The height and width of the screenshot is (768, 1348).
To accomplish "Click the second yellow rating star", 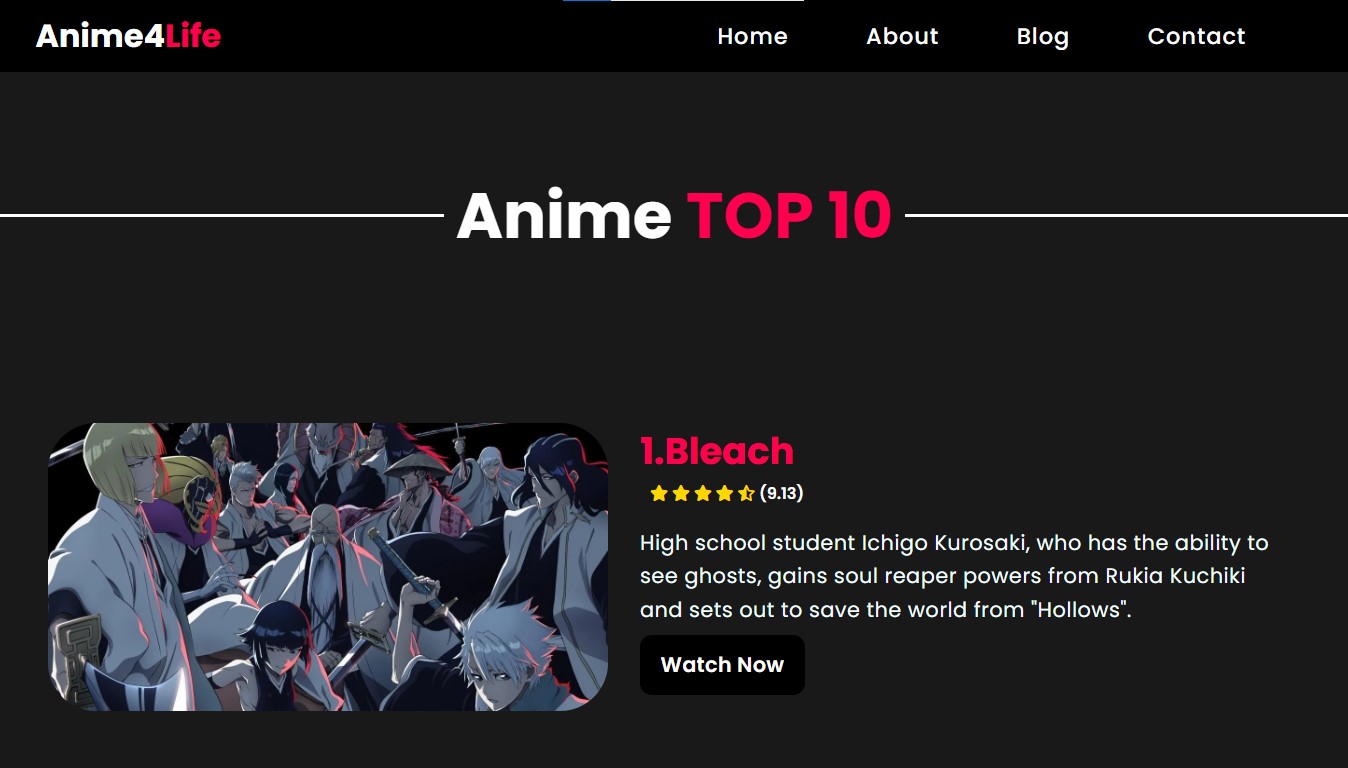I will pyautogui.click(x=680, y=493).
